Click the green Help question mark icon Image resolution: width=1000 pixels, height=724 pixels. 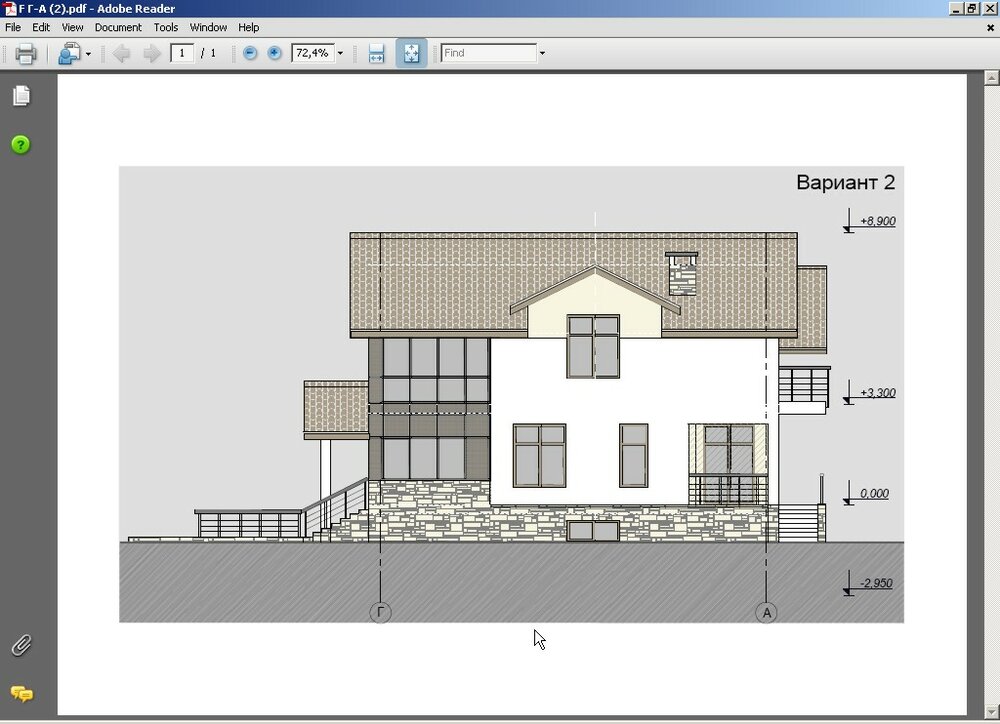(x=21, y=145)
